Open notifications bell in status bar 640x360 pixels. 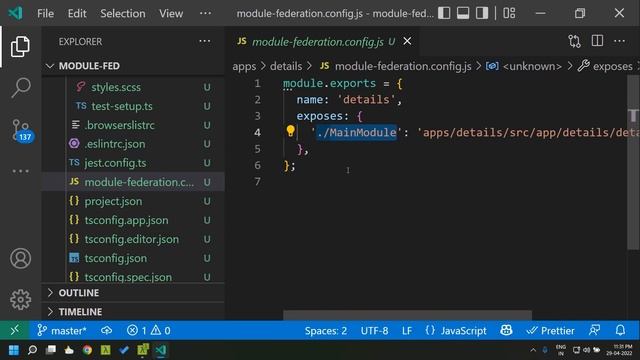coord(620,330)
